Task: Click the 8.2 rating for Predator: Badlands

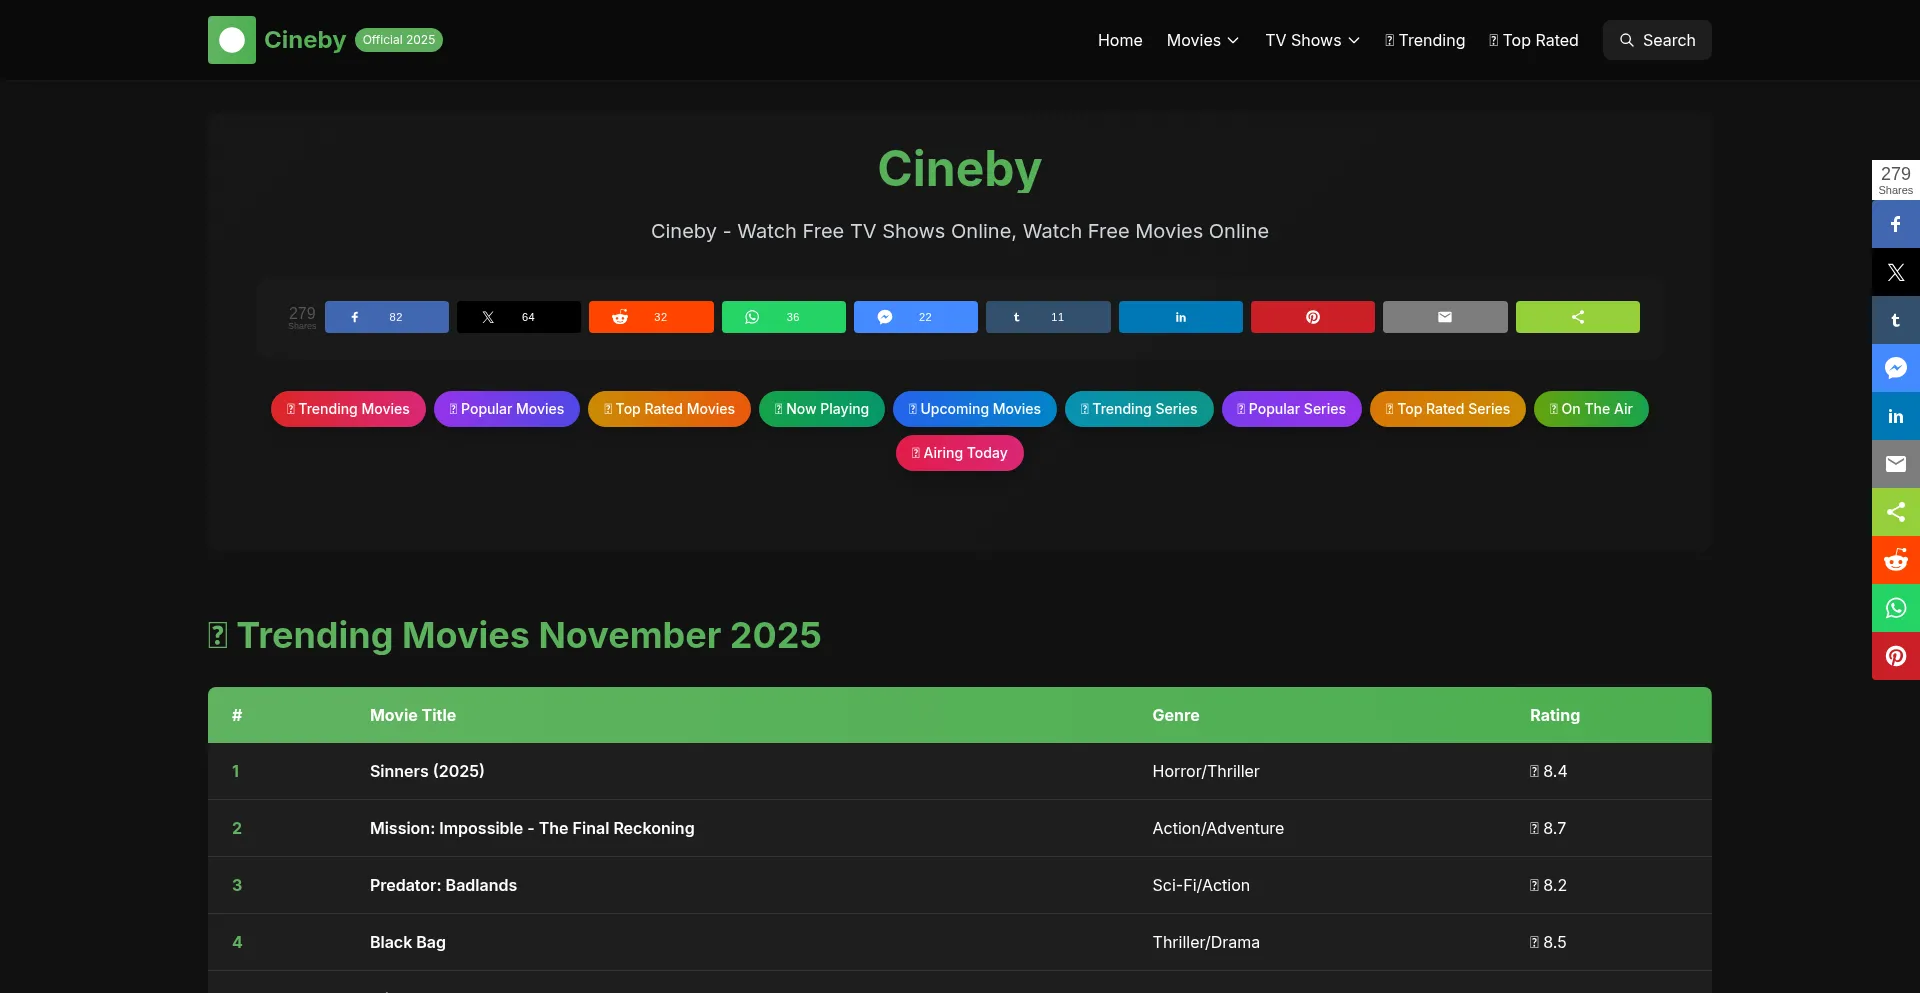Action: click(x=1548, y=885)
